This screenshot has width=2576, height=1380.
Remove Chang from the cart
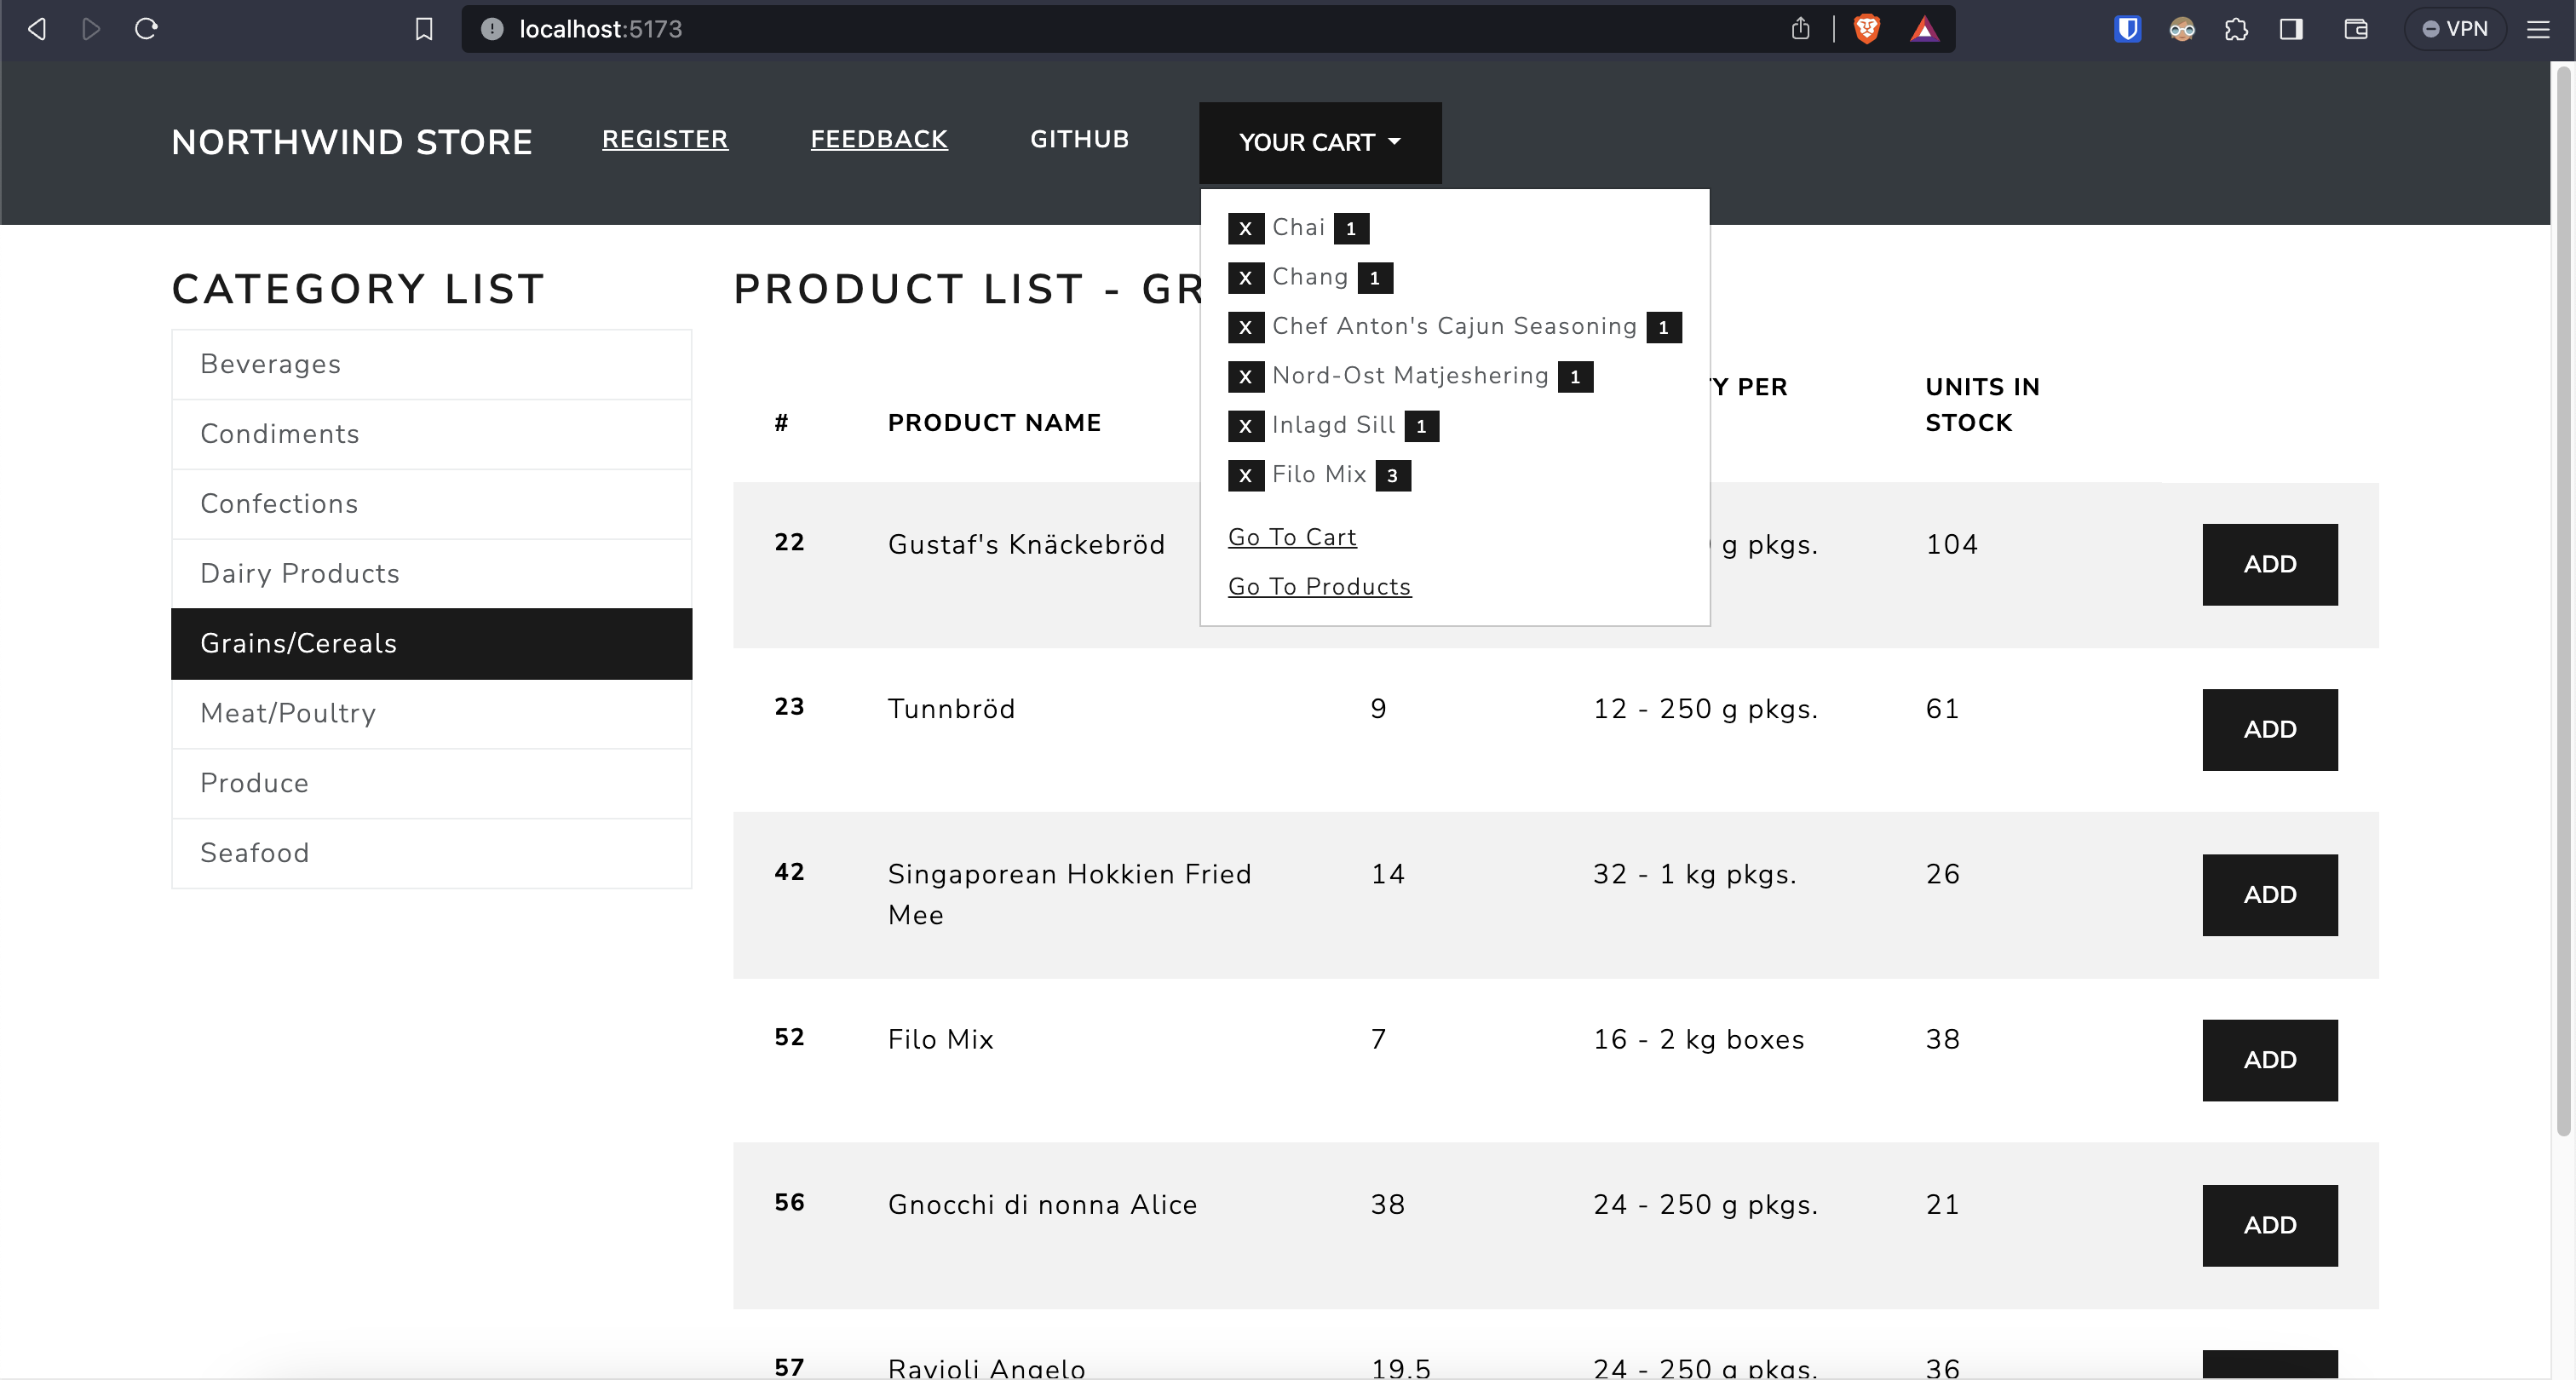click(x=1245, y=278)
